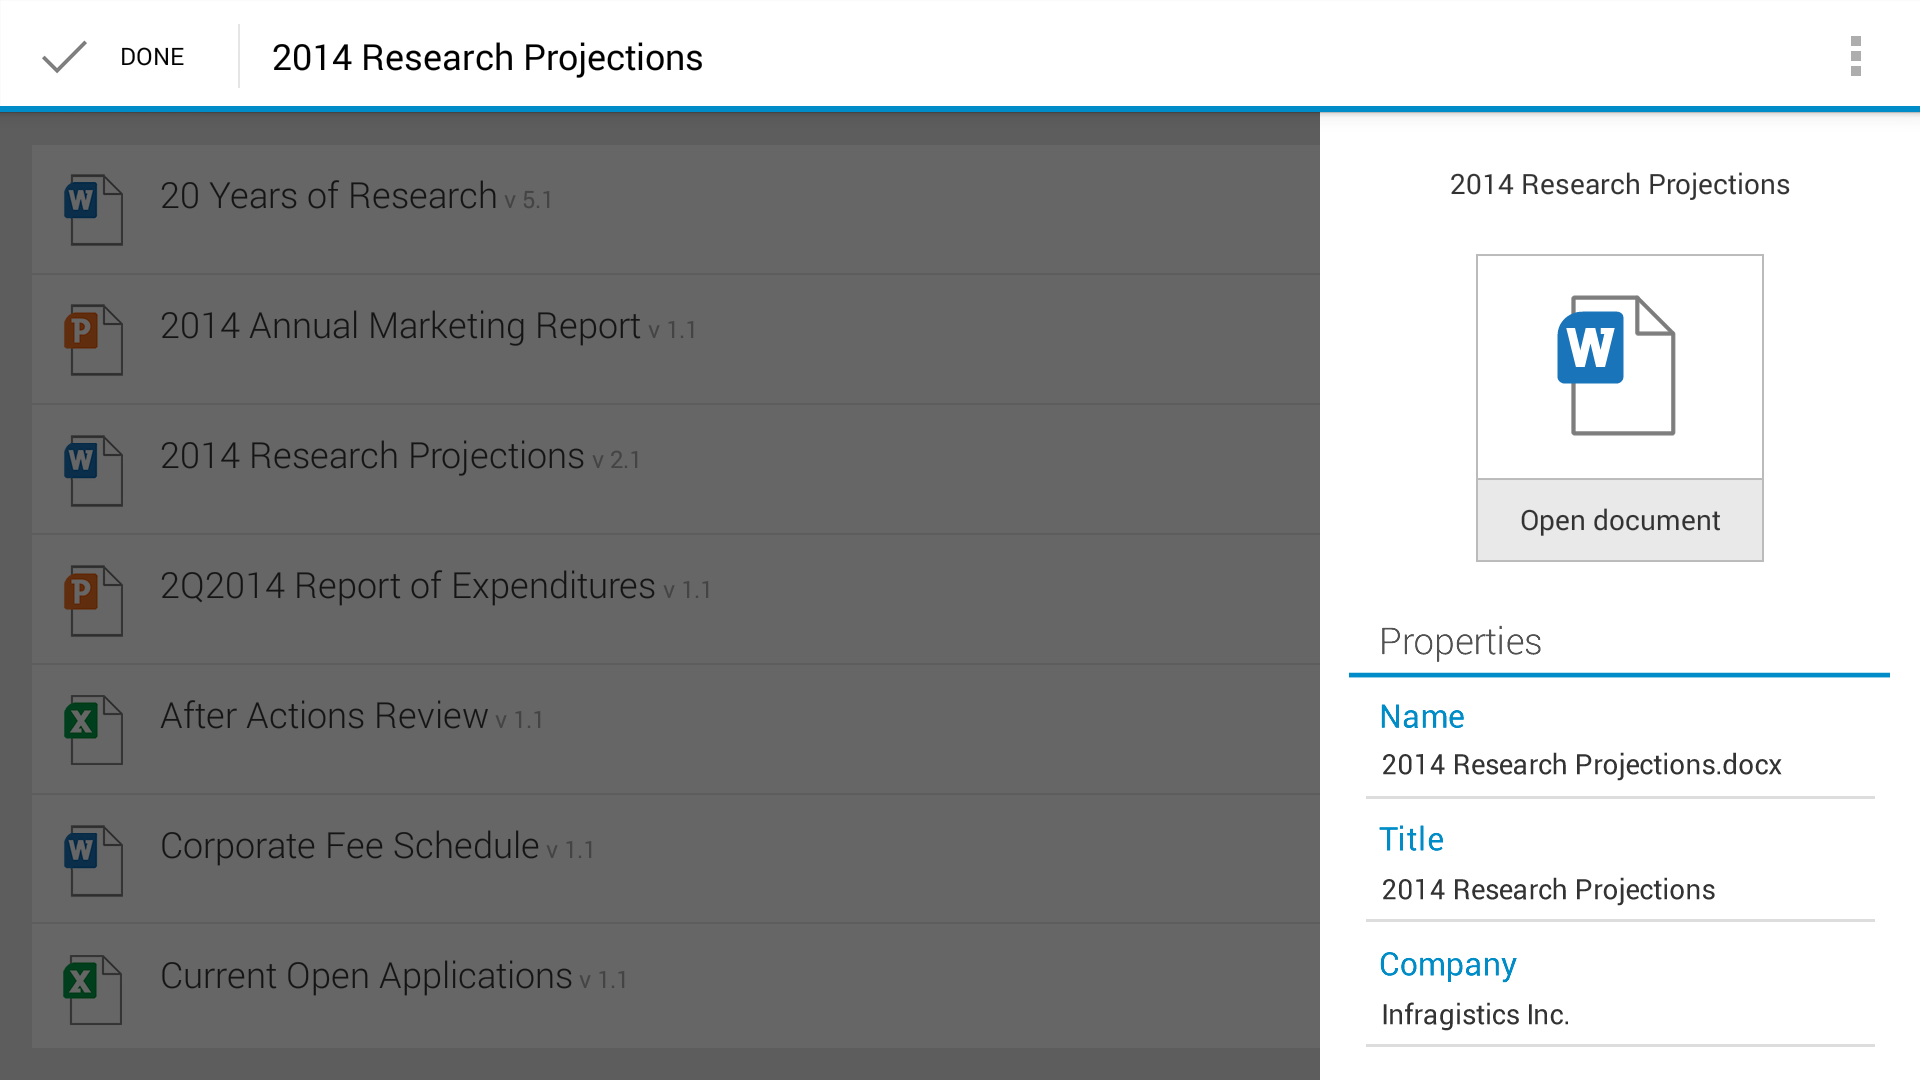Select the Word icon next to 2014 Research Projections
1920x1080 pixels.
coord(93,468)
